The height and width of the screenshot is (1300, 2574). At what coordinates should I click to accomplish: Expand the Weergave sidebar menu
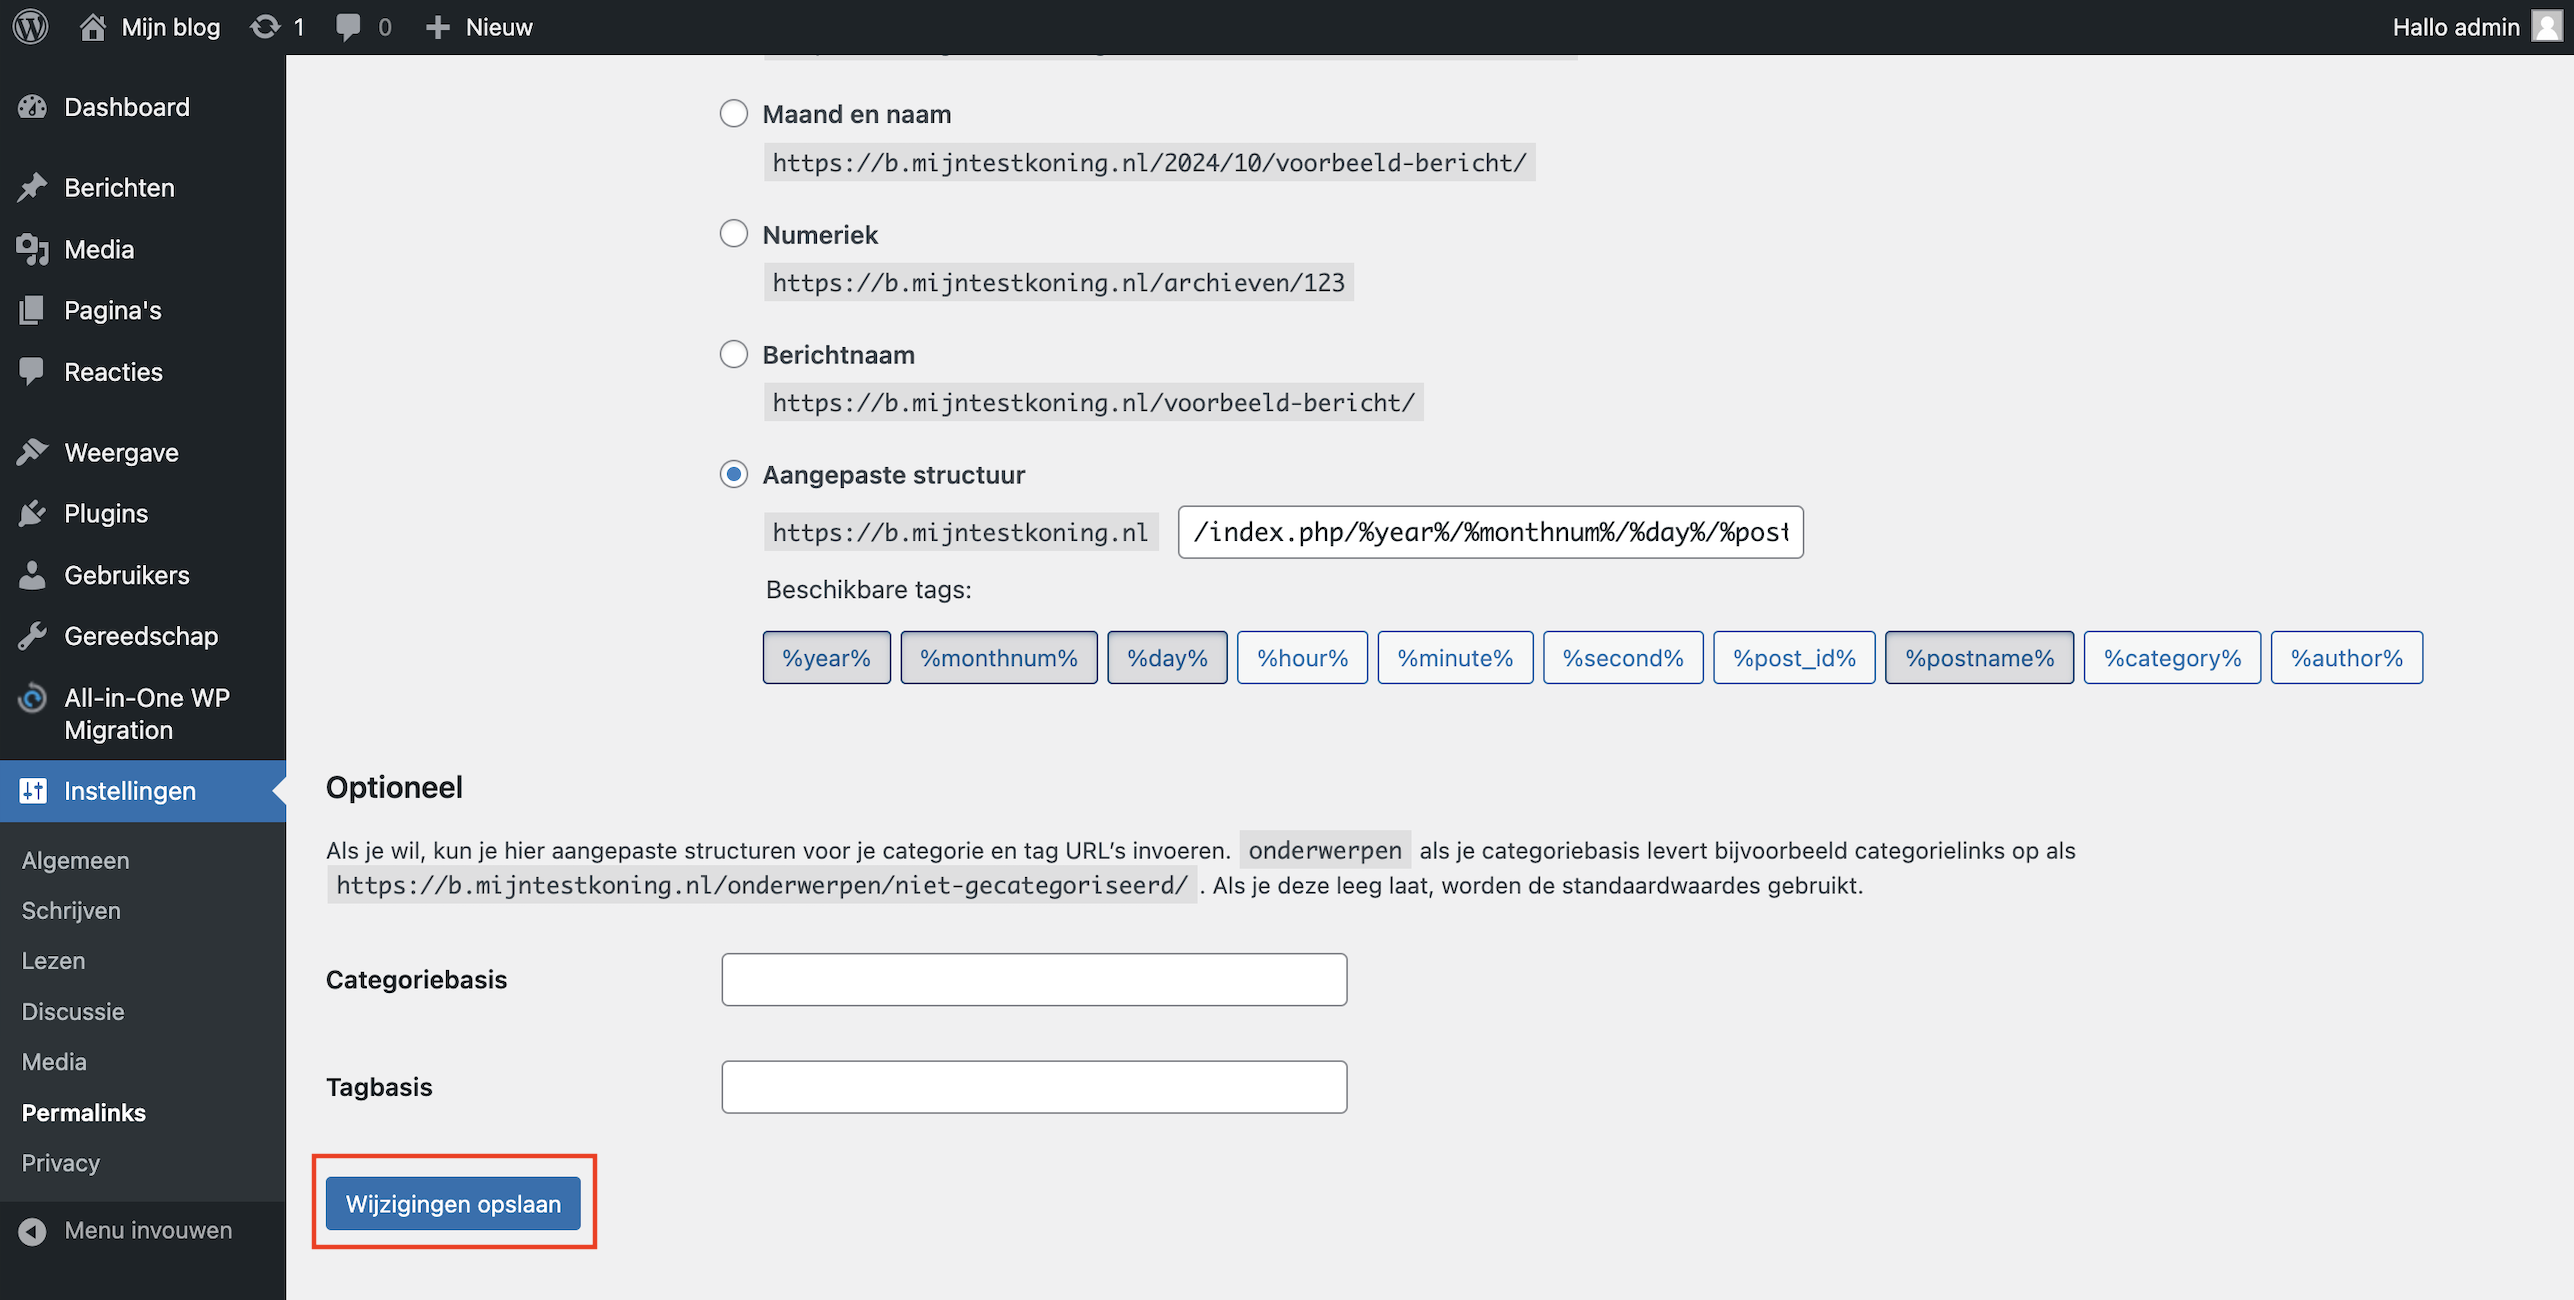(121, 453)
